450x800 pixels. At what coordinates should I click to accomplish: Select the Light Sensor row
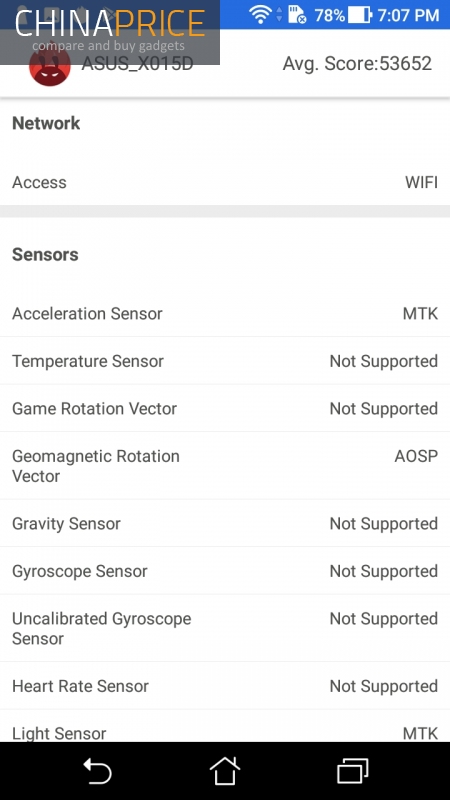(225, 726)
